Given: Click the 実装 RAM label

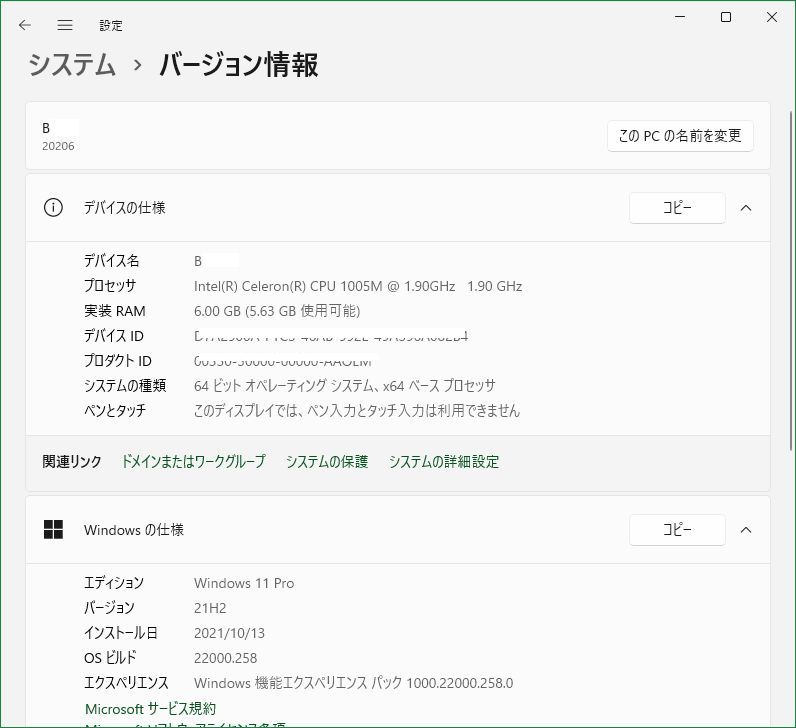Looking at the screenshot, I should (x=115, y=311).
